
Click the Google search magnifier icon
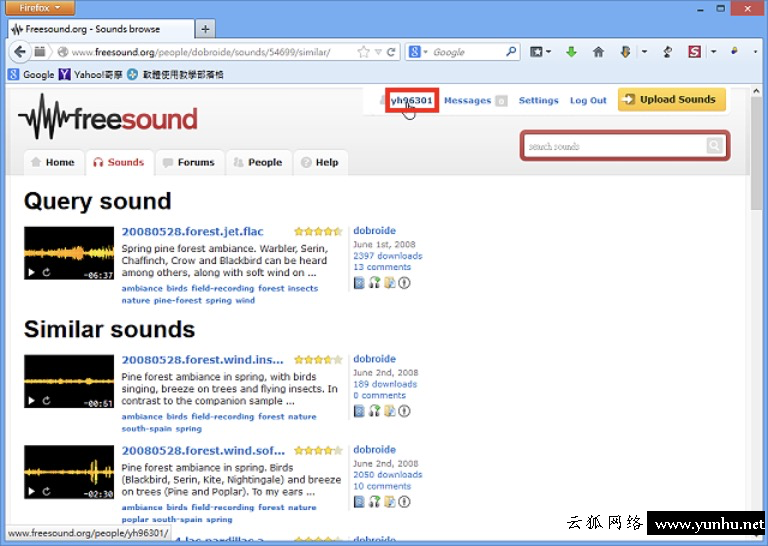[511, 51]
